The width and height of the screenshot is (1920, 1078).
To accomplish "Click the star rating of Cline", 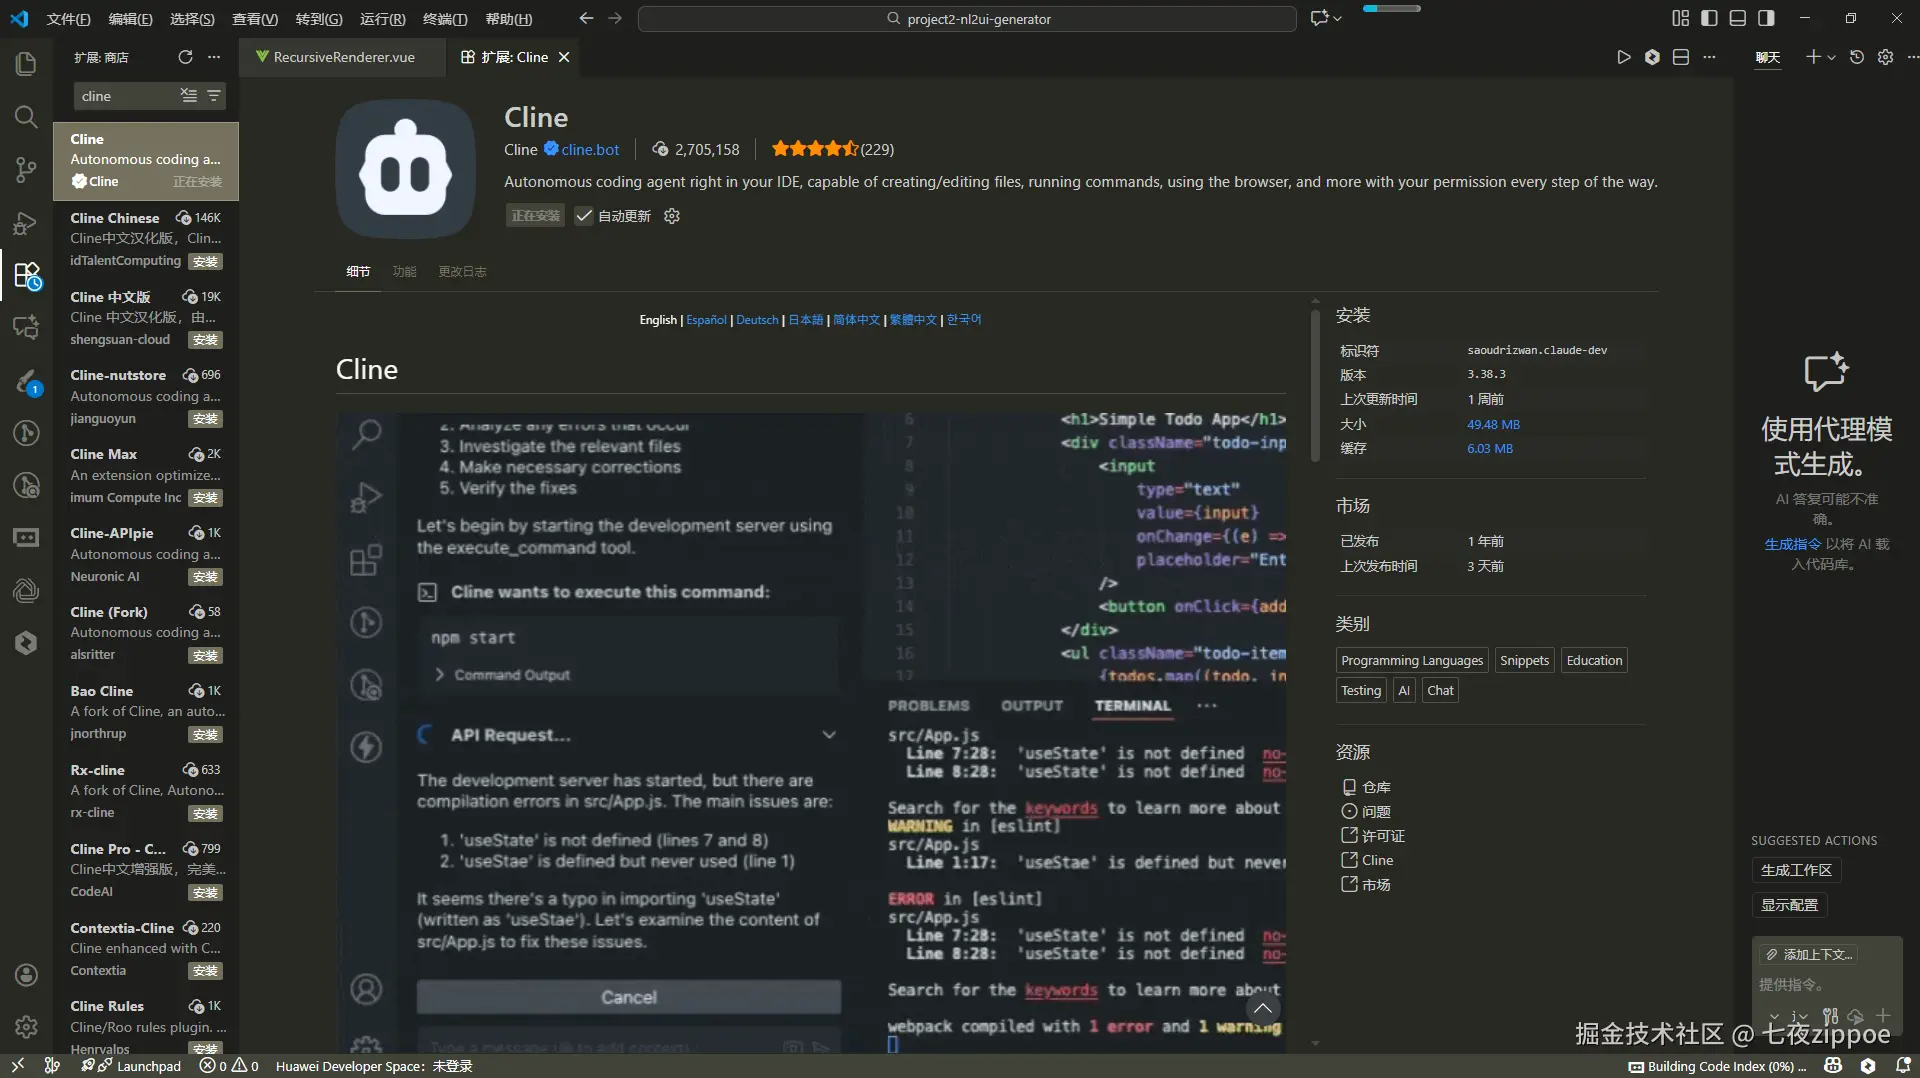I will [x=815, y=149].
